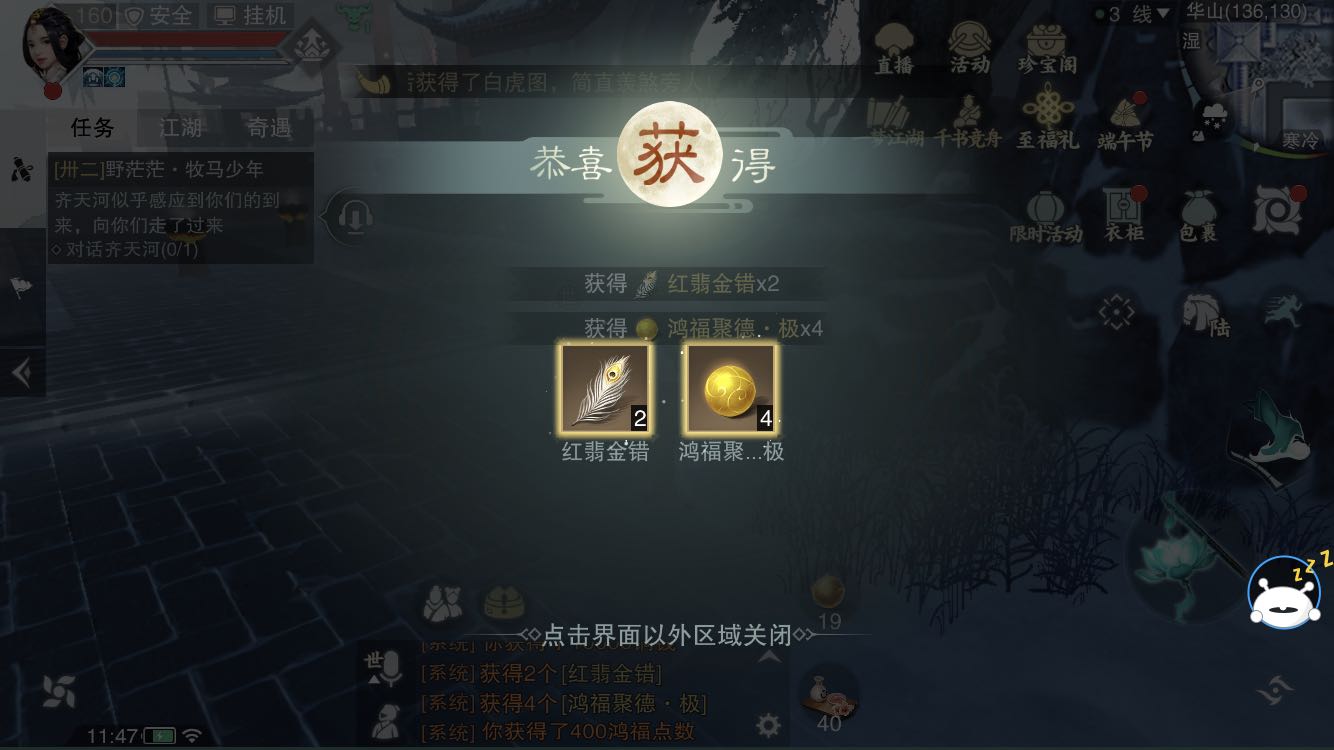This screenshot has height=750, width=1334.
Task: Switch to the 江湖 tab
Action: (181, 127)
